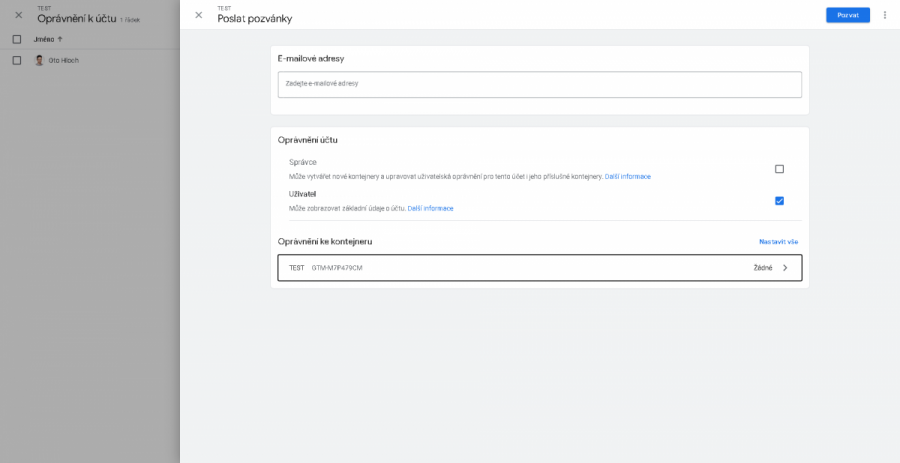The image size is (900, 463).
Task: Tick the checkbox beside Oto Hloch
Action: tap(17, 60)
